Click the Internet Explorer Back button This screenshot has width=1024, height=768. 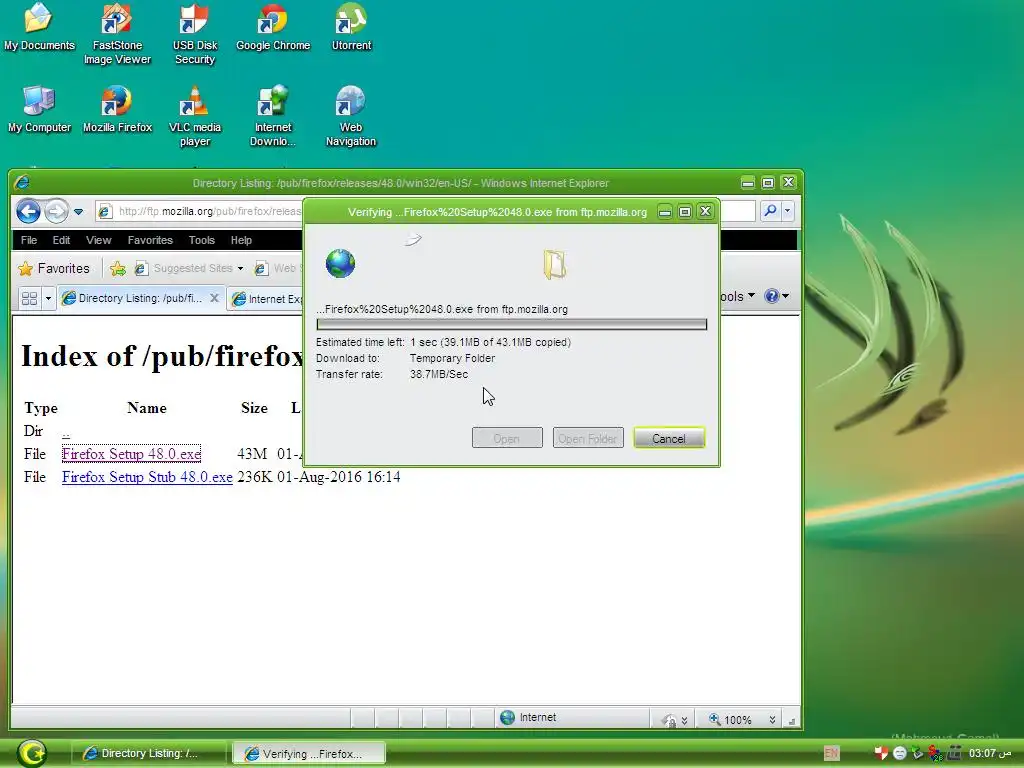28,211
